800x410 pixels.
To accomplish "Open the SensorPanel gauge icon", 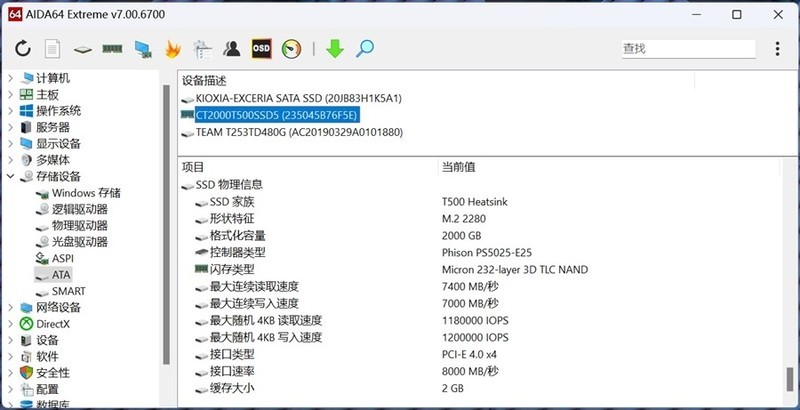I will click(x=291, y=49).
